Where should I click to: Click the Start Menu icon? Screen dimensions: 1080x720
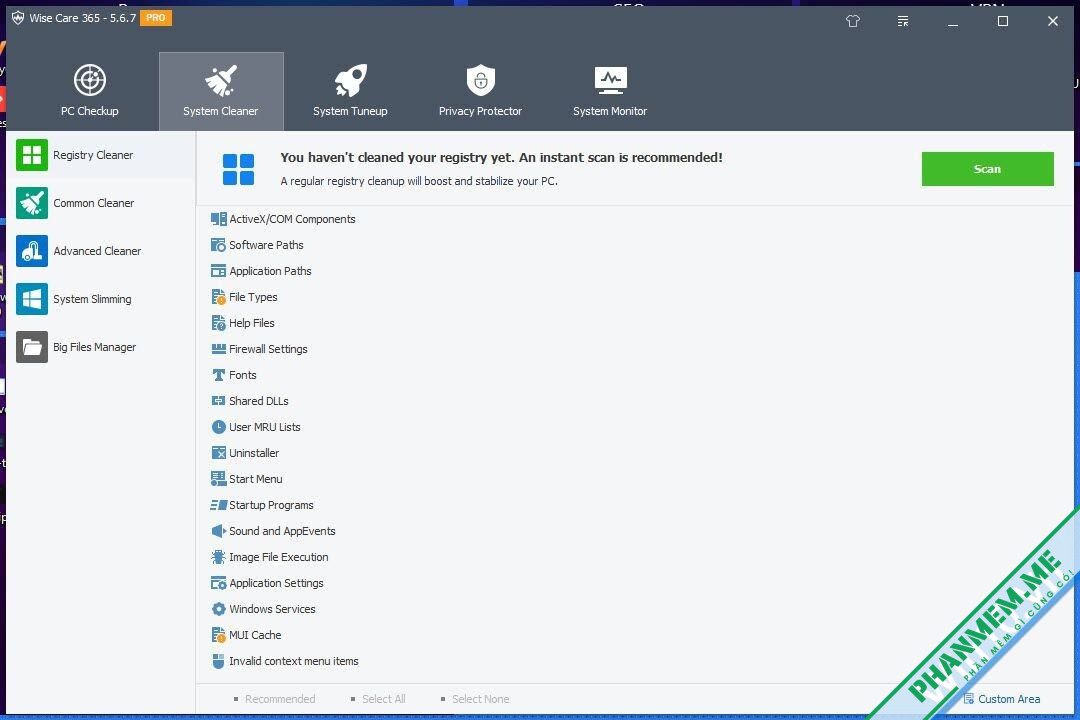[x=218, y=479]
